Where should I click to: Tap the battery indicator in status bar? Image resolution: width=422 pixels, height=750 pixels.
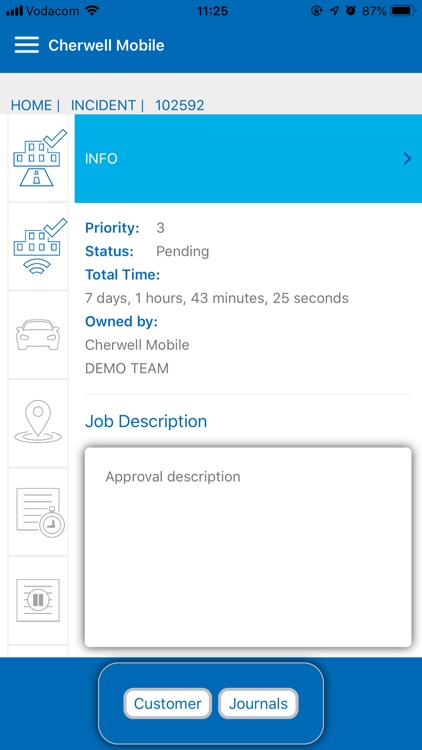[x=403, y=11]
